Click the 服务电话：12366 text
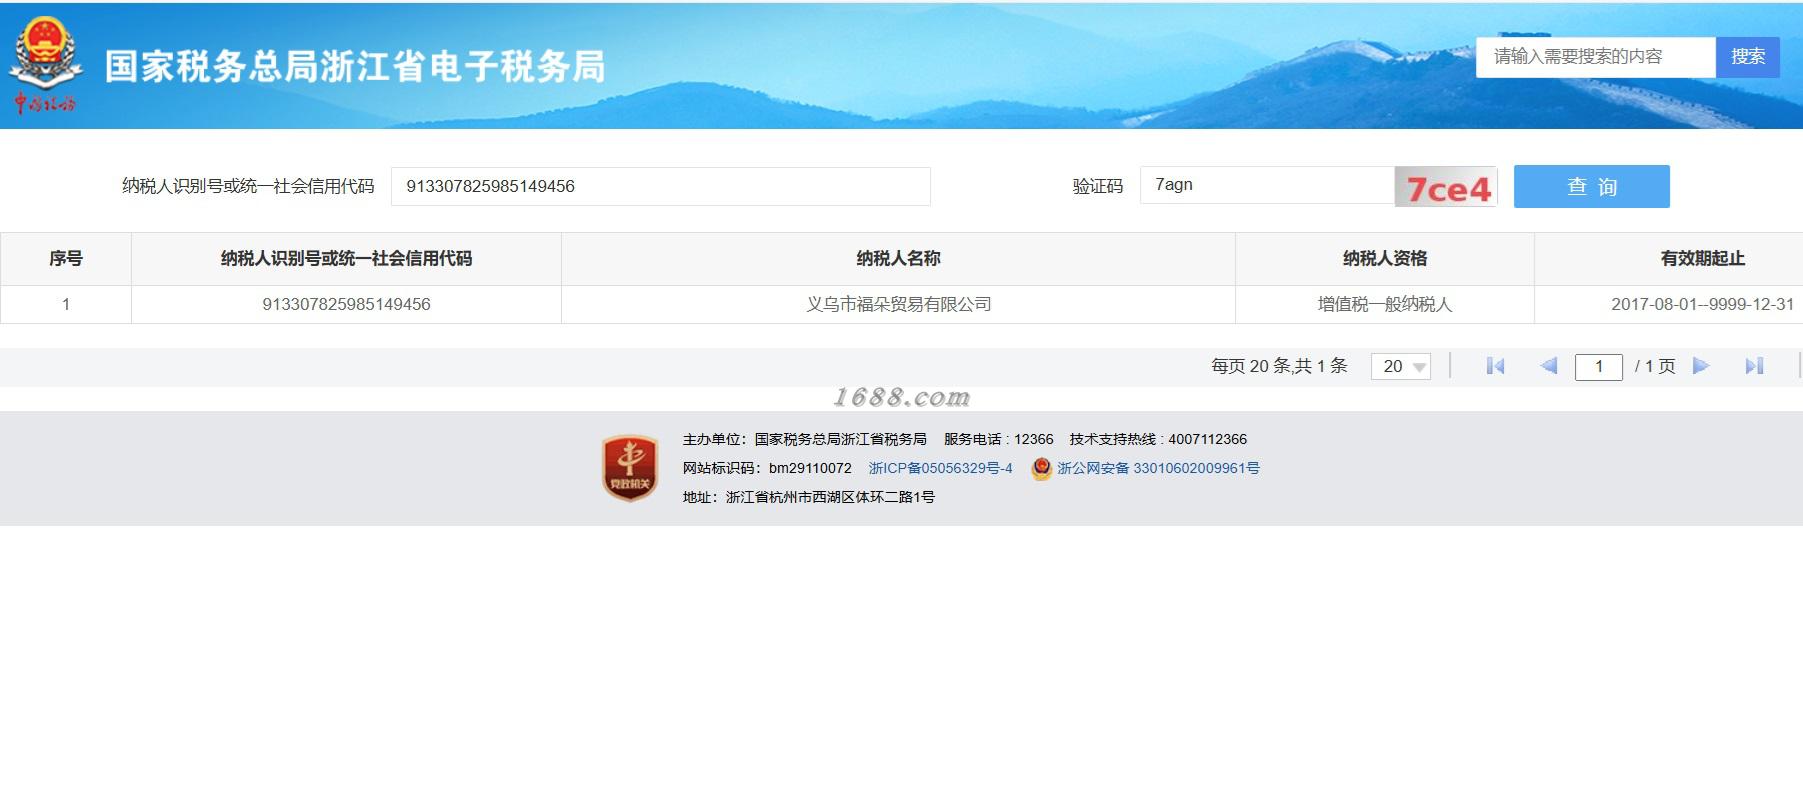Image resolution: width=1803 pixels, height=790 pixels. point(998,439)
